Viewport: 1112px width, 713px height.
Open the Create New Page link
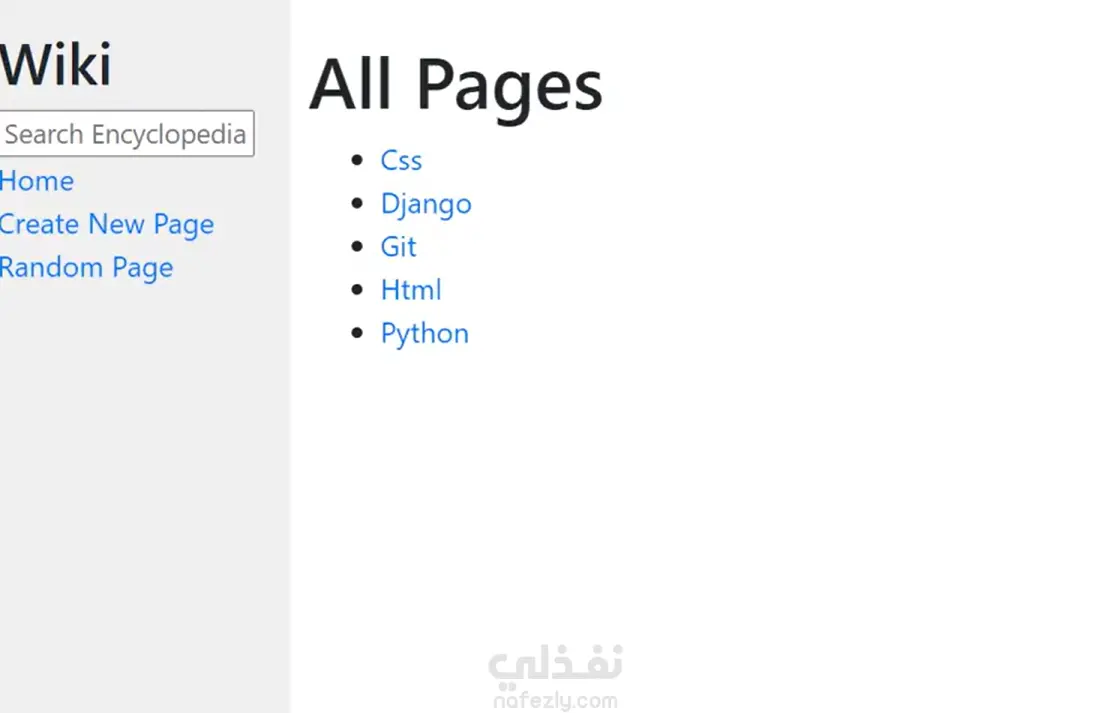[x=106, y=224]
